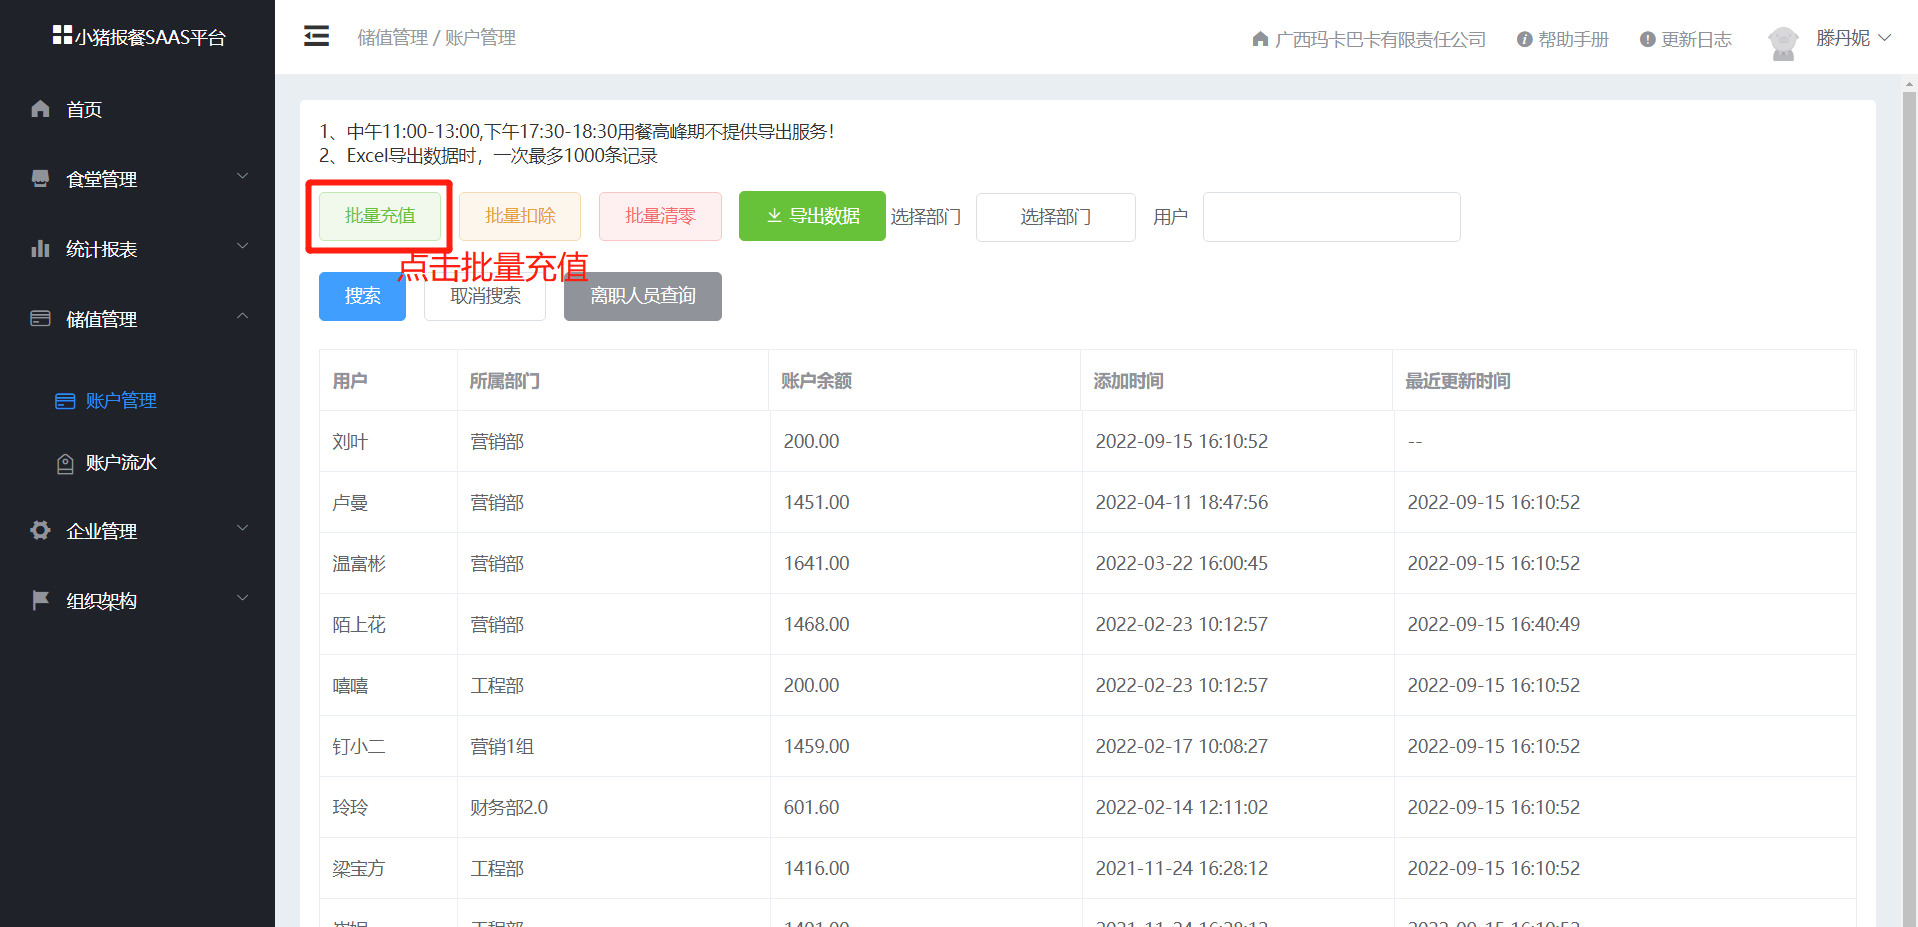Click added time 2021-11-24 16:28:12
The height and width of the screenshot is (927, 1918).
1182,868
